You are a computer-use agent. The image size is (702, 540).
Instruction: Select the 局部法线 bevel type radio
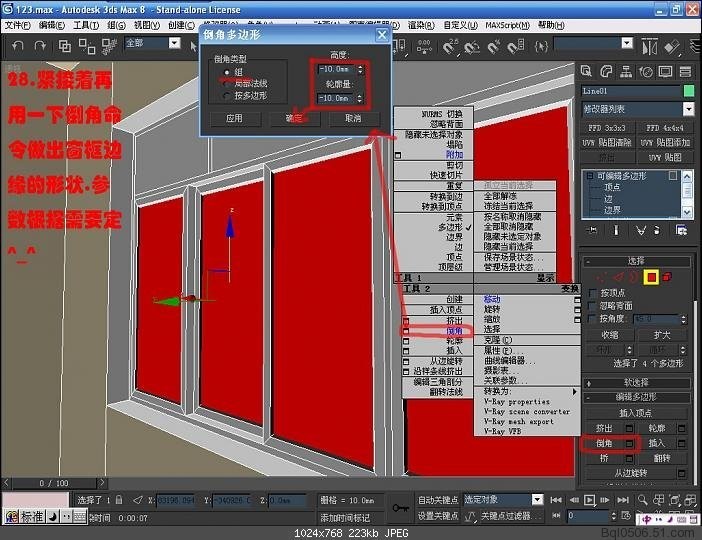point(227,84)
